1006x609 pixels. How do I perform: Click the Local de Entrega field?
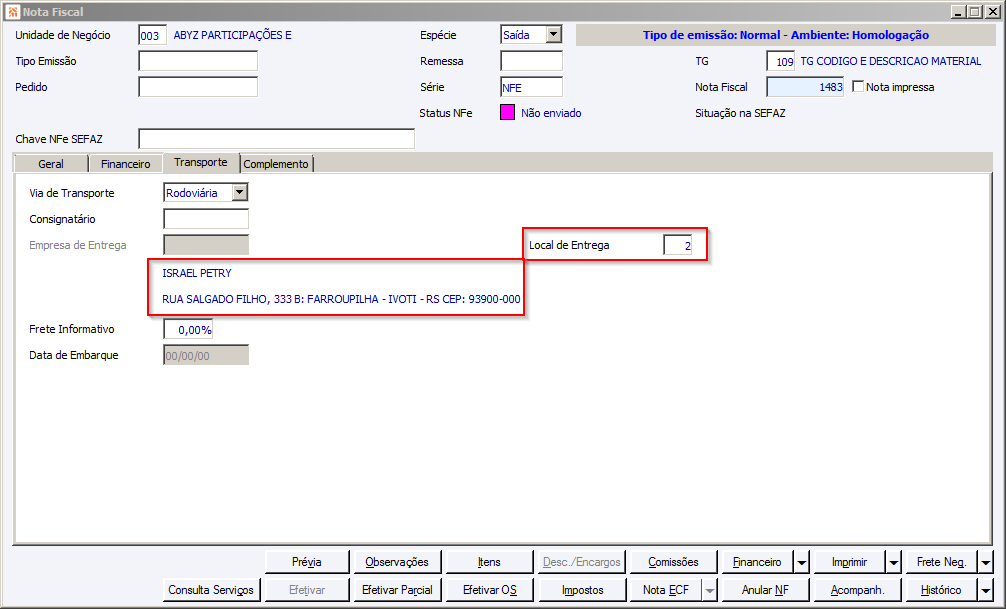point(678,245)
